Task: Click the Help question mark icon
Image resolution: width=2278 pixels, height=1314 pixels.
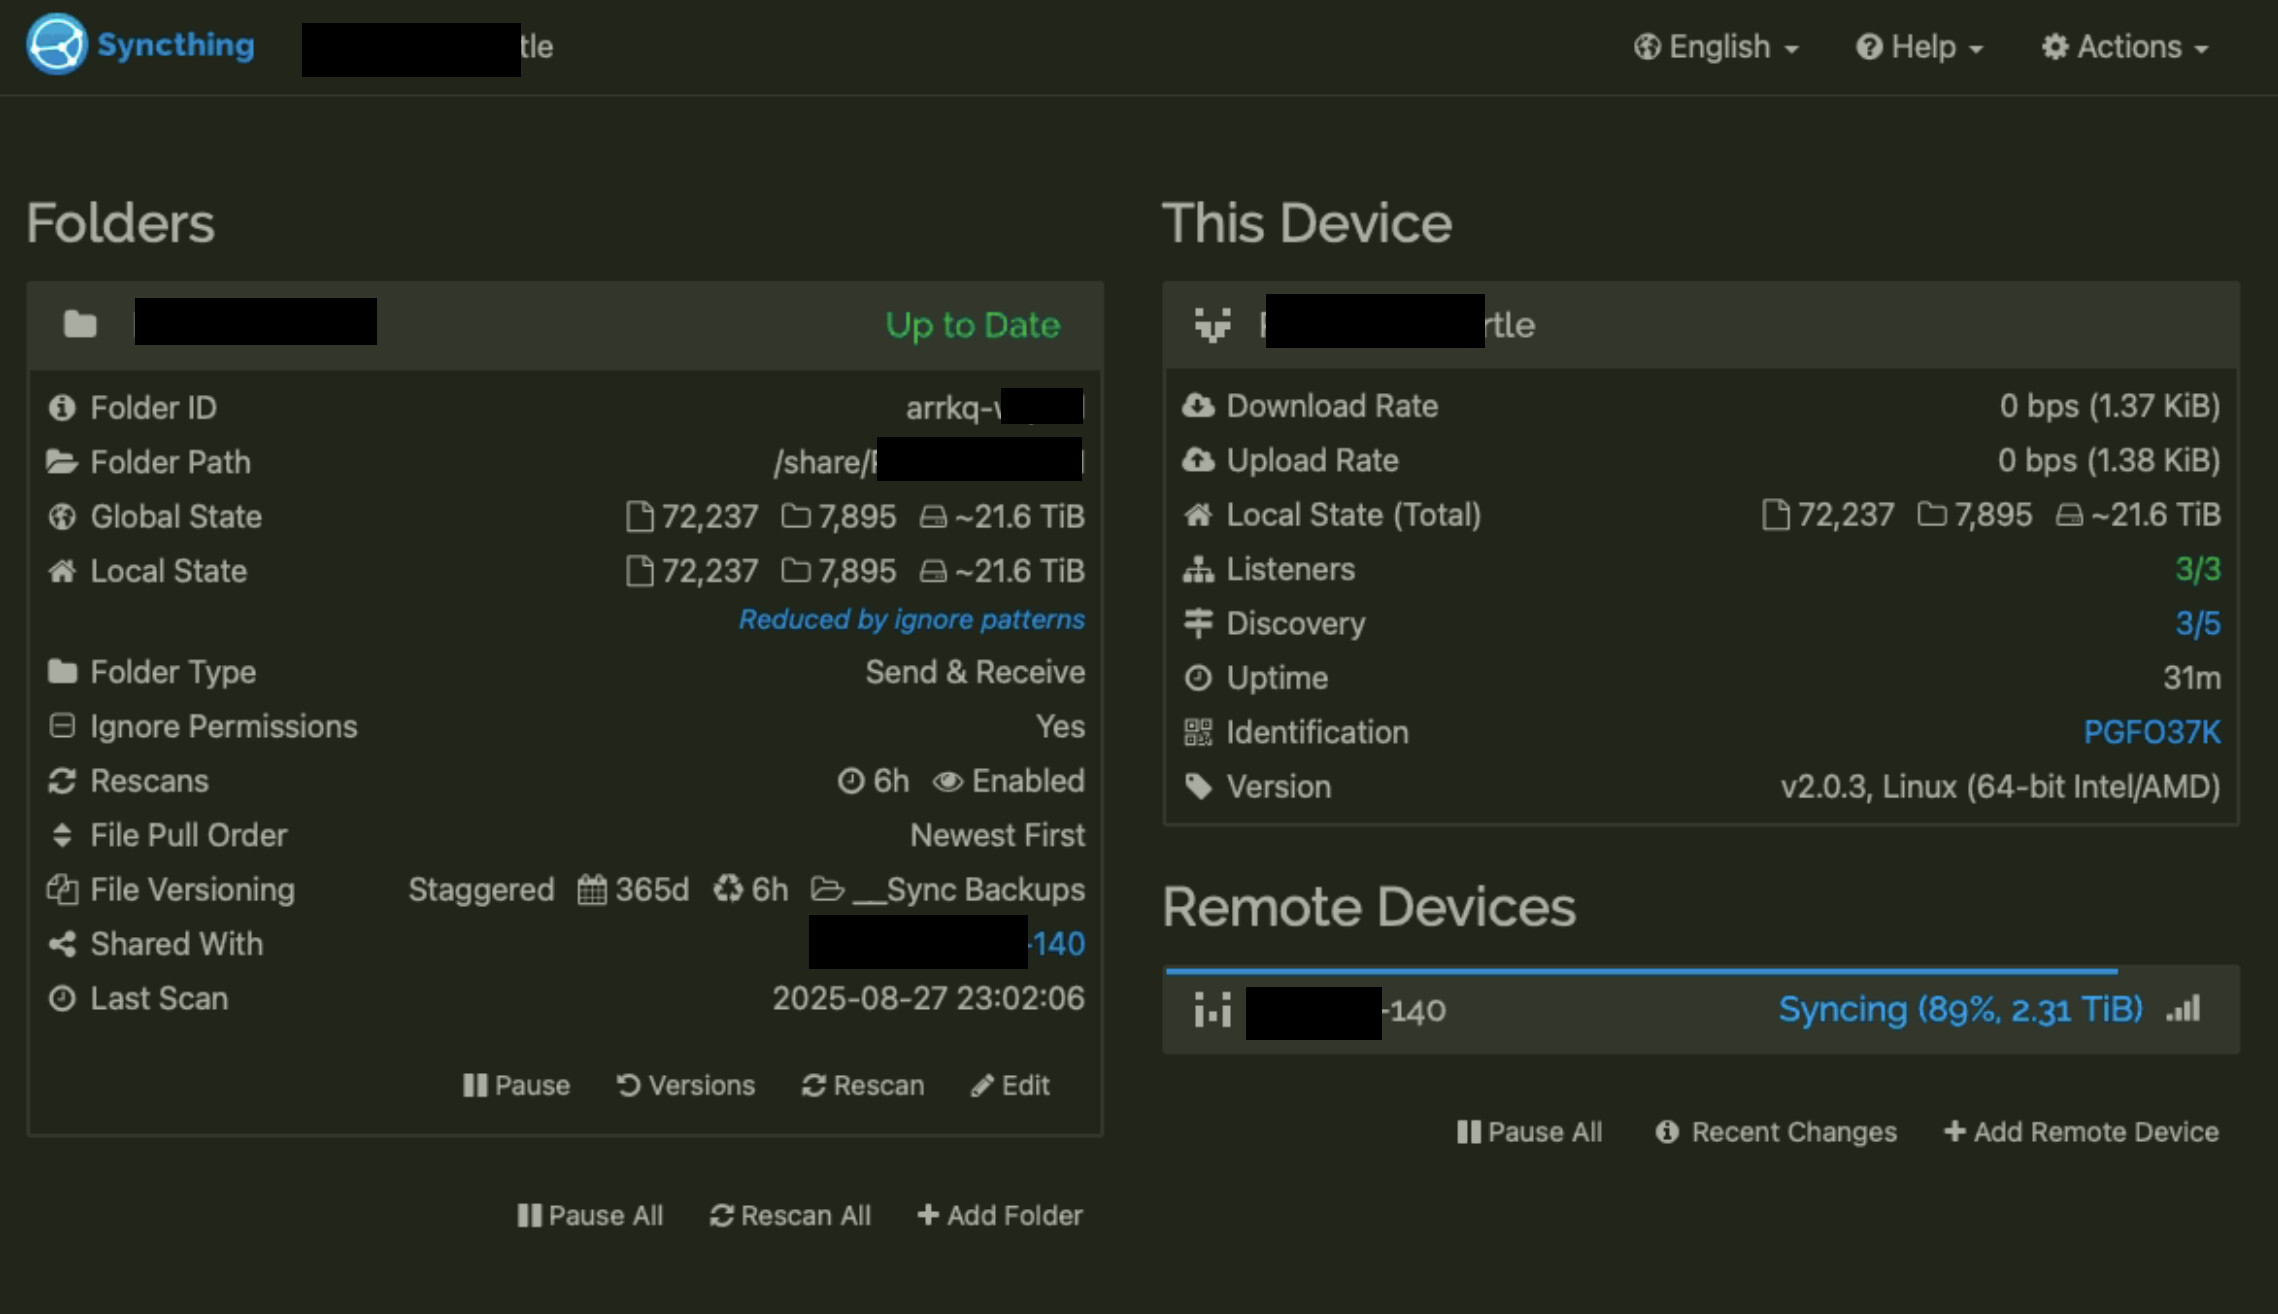Action: [x=1868, y=47]
